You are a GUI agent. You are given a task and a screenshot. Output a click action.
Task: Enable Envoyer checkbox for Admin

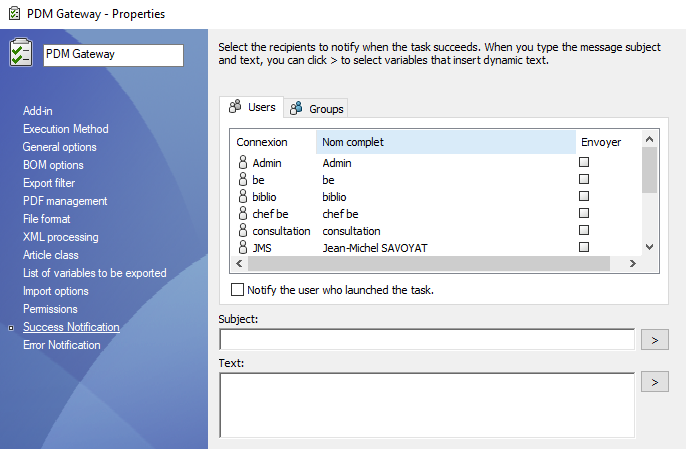tap(584, 162)
